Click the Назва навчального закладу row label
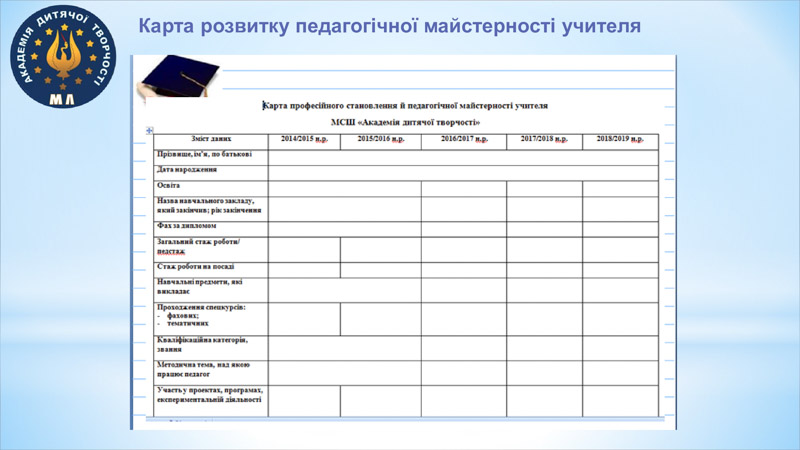This screenshot has height=450, width=800. click(209, 206)
